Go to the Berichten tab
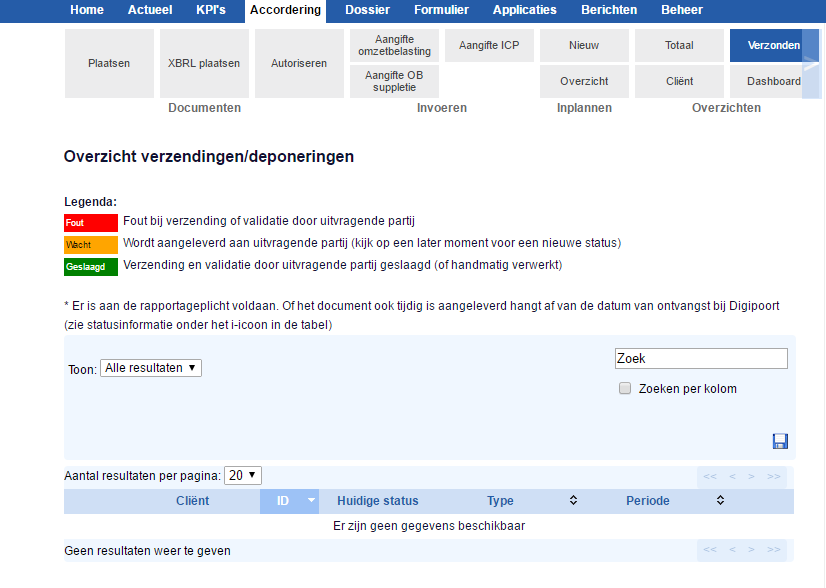Image resolution: width=826 pixels, height=588 pixels. point(609,10)
